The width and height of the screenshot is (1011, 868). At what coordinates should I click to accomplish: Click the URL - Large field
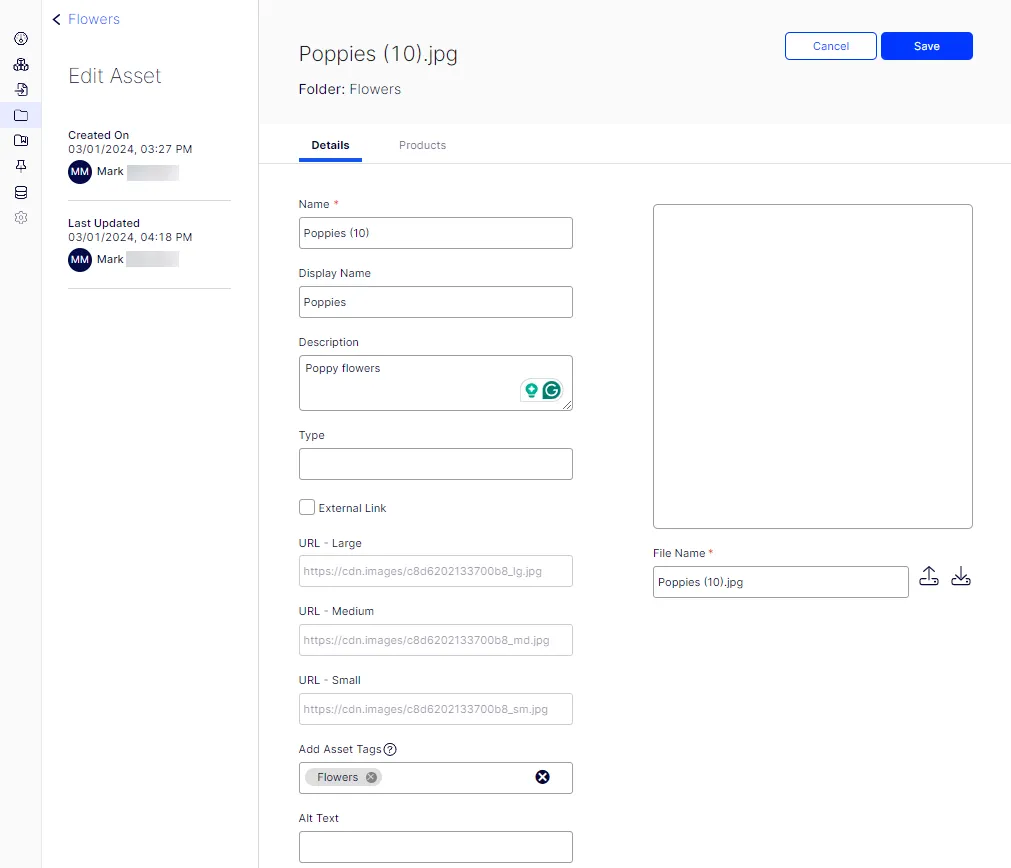click(436, 571)
